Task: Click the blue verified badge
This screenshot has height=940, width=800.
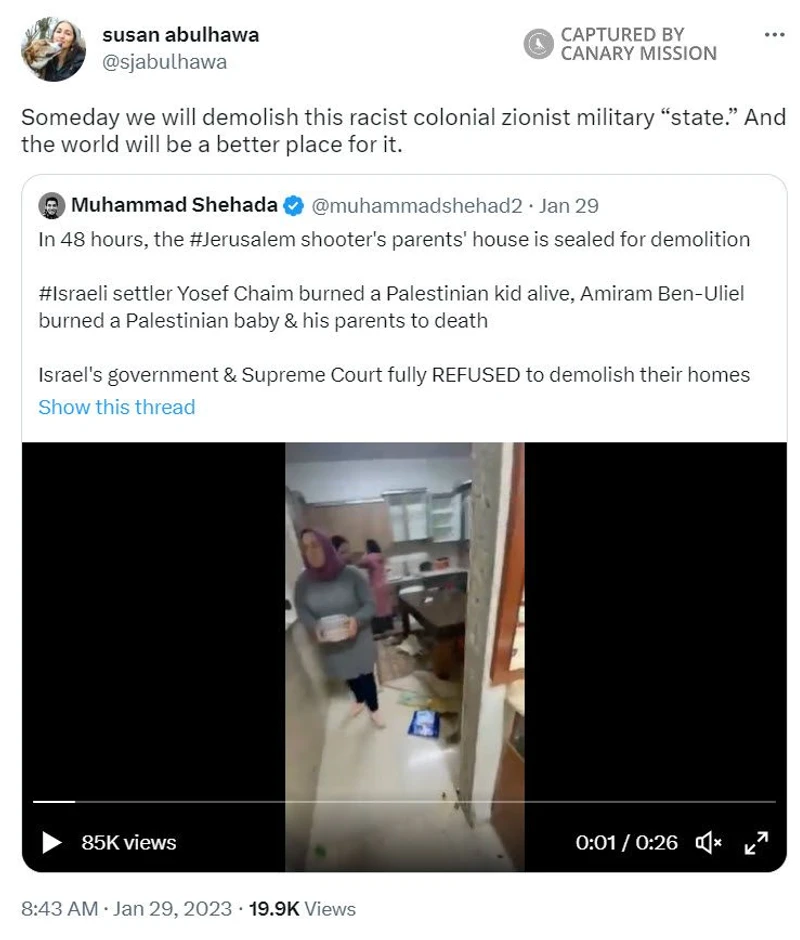Action: pyautogui.click(x=293, y=206)
